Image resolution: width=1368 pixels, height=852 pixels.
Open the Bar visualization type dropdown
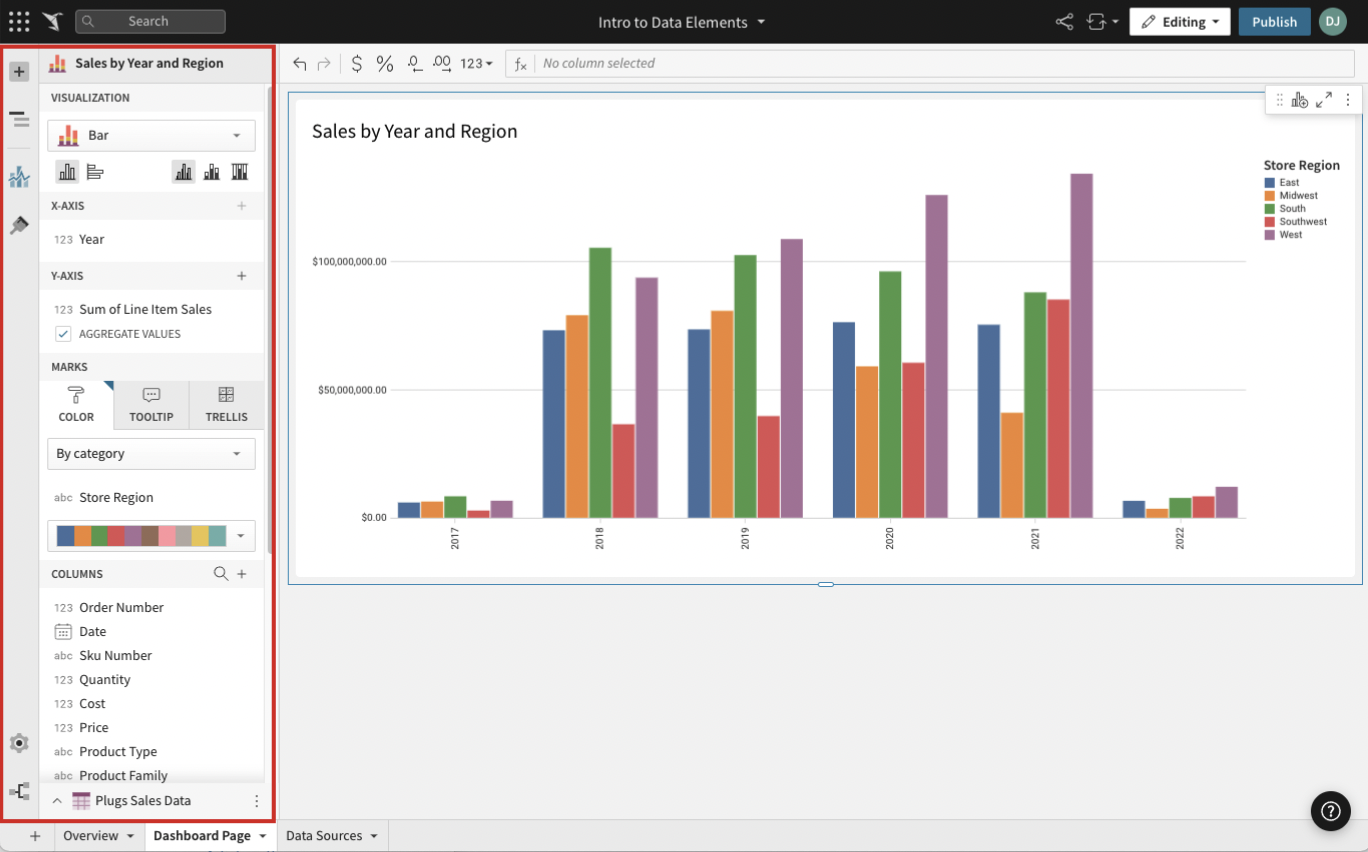point(151,135)
